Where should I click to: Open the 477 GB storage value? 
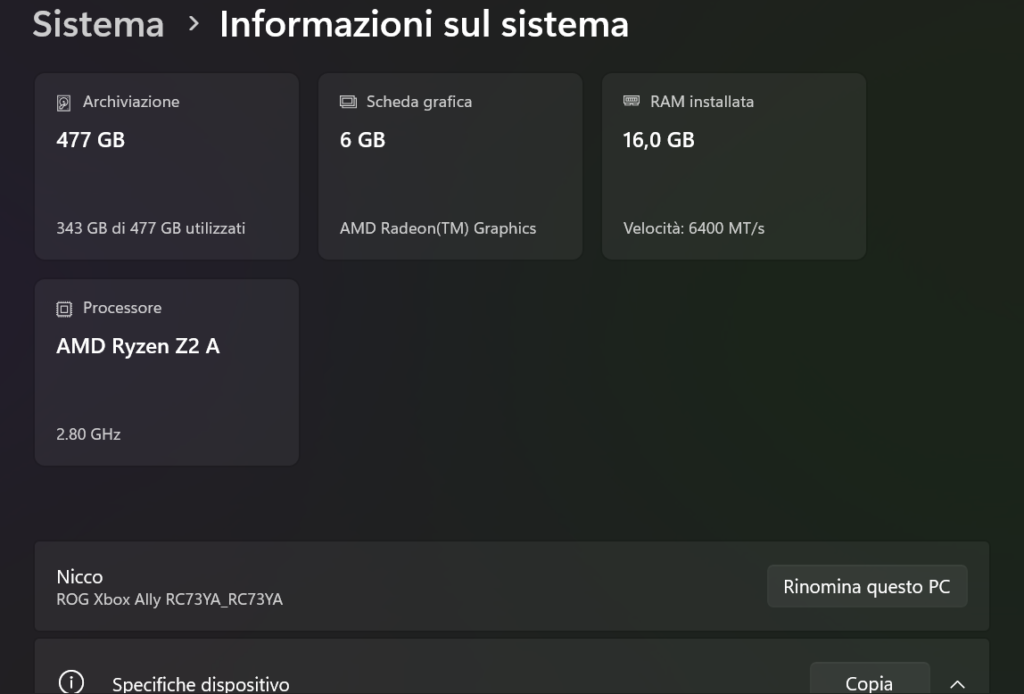pos(91,140)
